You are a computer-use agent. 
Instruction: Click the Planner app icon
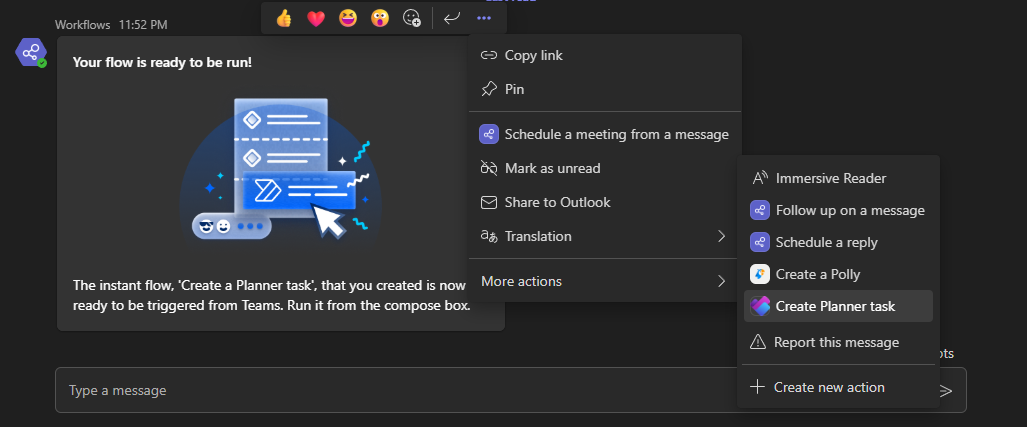coord(760,306)
